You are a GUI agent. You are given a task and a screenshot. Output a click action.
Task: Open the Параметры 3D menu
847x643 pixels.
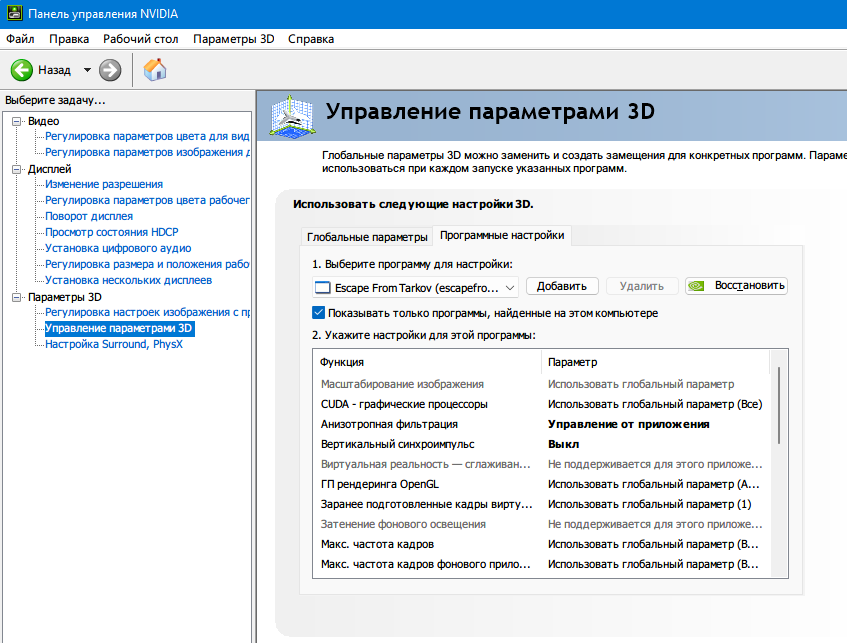(234, 39)
